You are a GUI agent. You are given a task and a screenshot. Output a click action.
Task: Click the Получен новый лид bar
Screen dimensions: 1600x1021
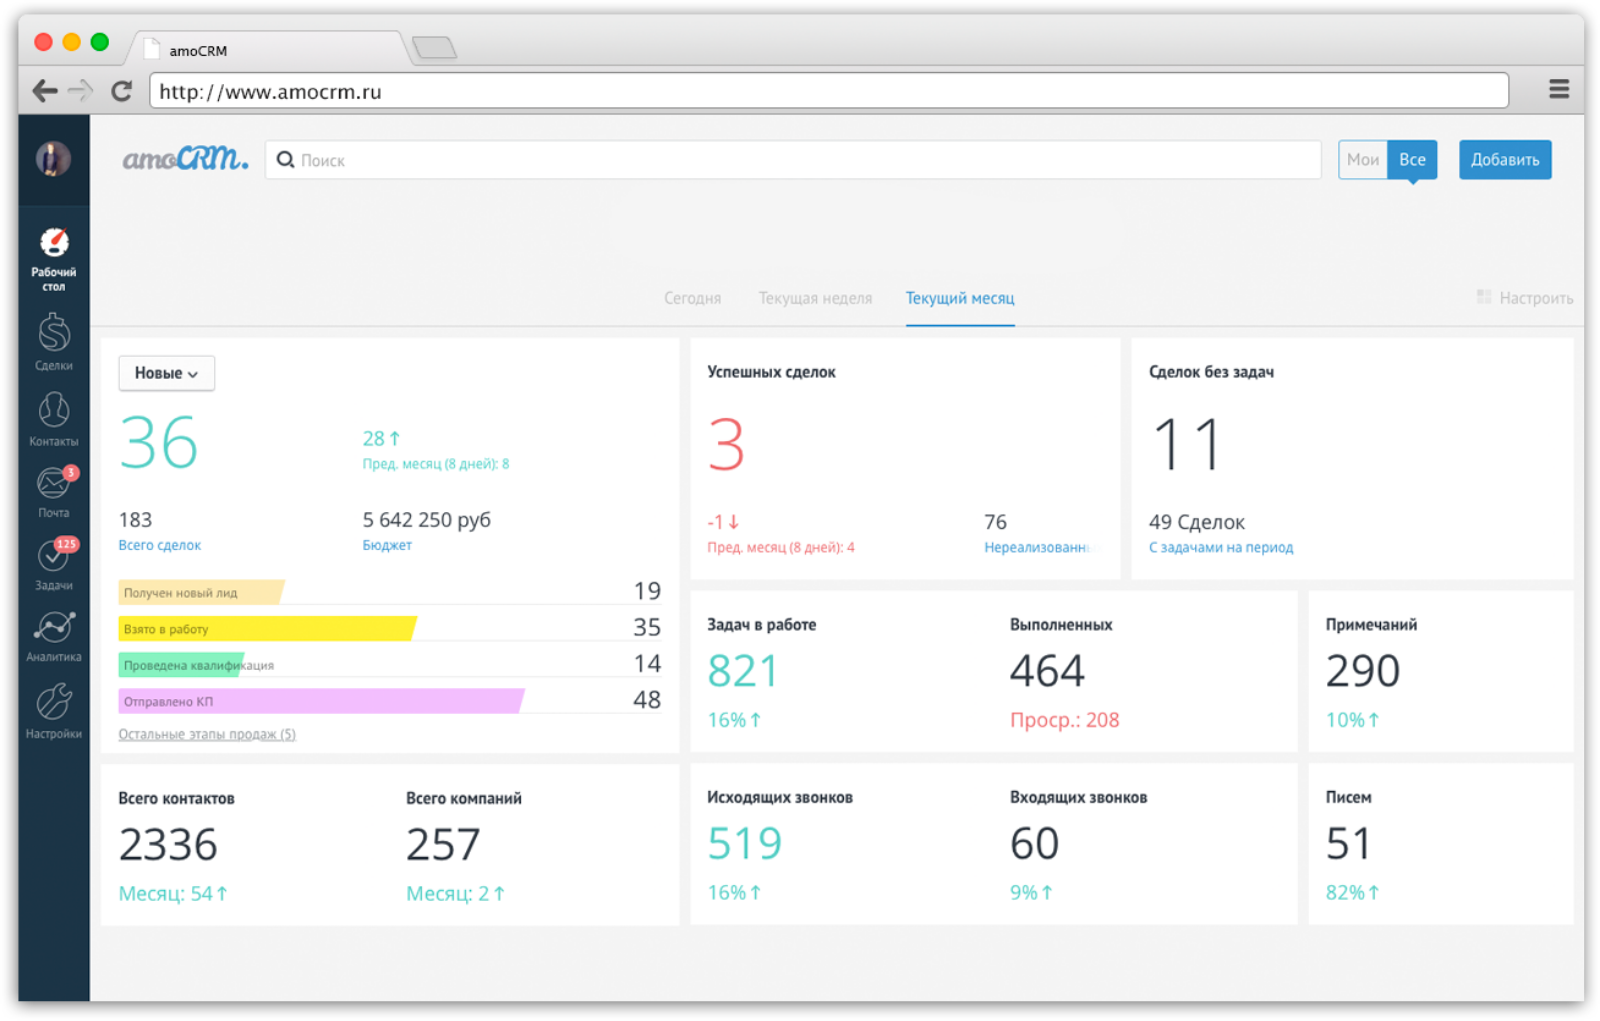point(201,593)
